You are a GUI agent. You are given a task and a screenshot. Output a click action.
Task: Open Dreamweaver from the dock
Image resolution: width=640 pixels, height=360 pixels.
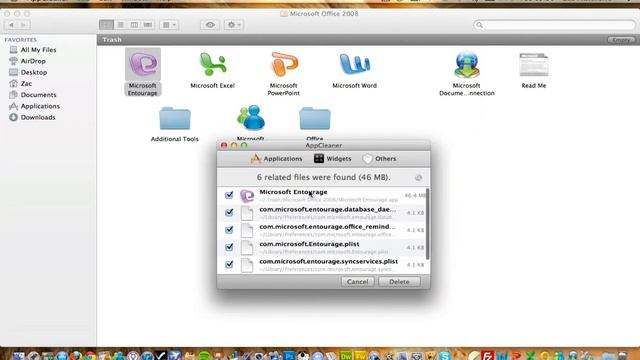pyautogui.click(x=346, y=356)
